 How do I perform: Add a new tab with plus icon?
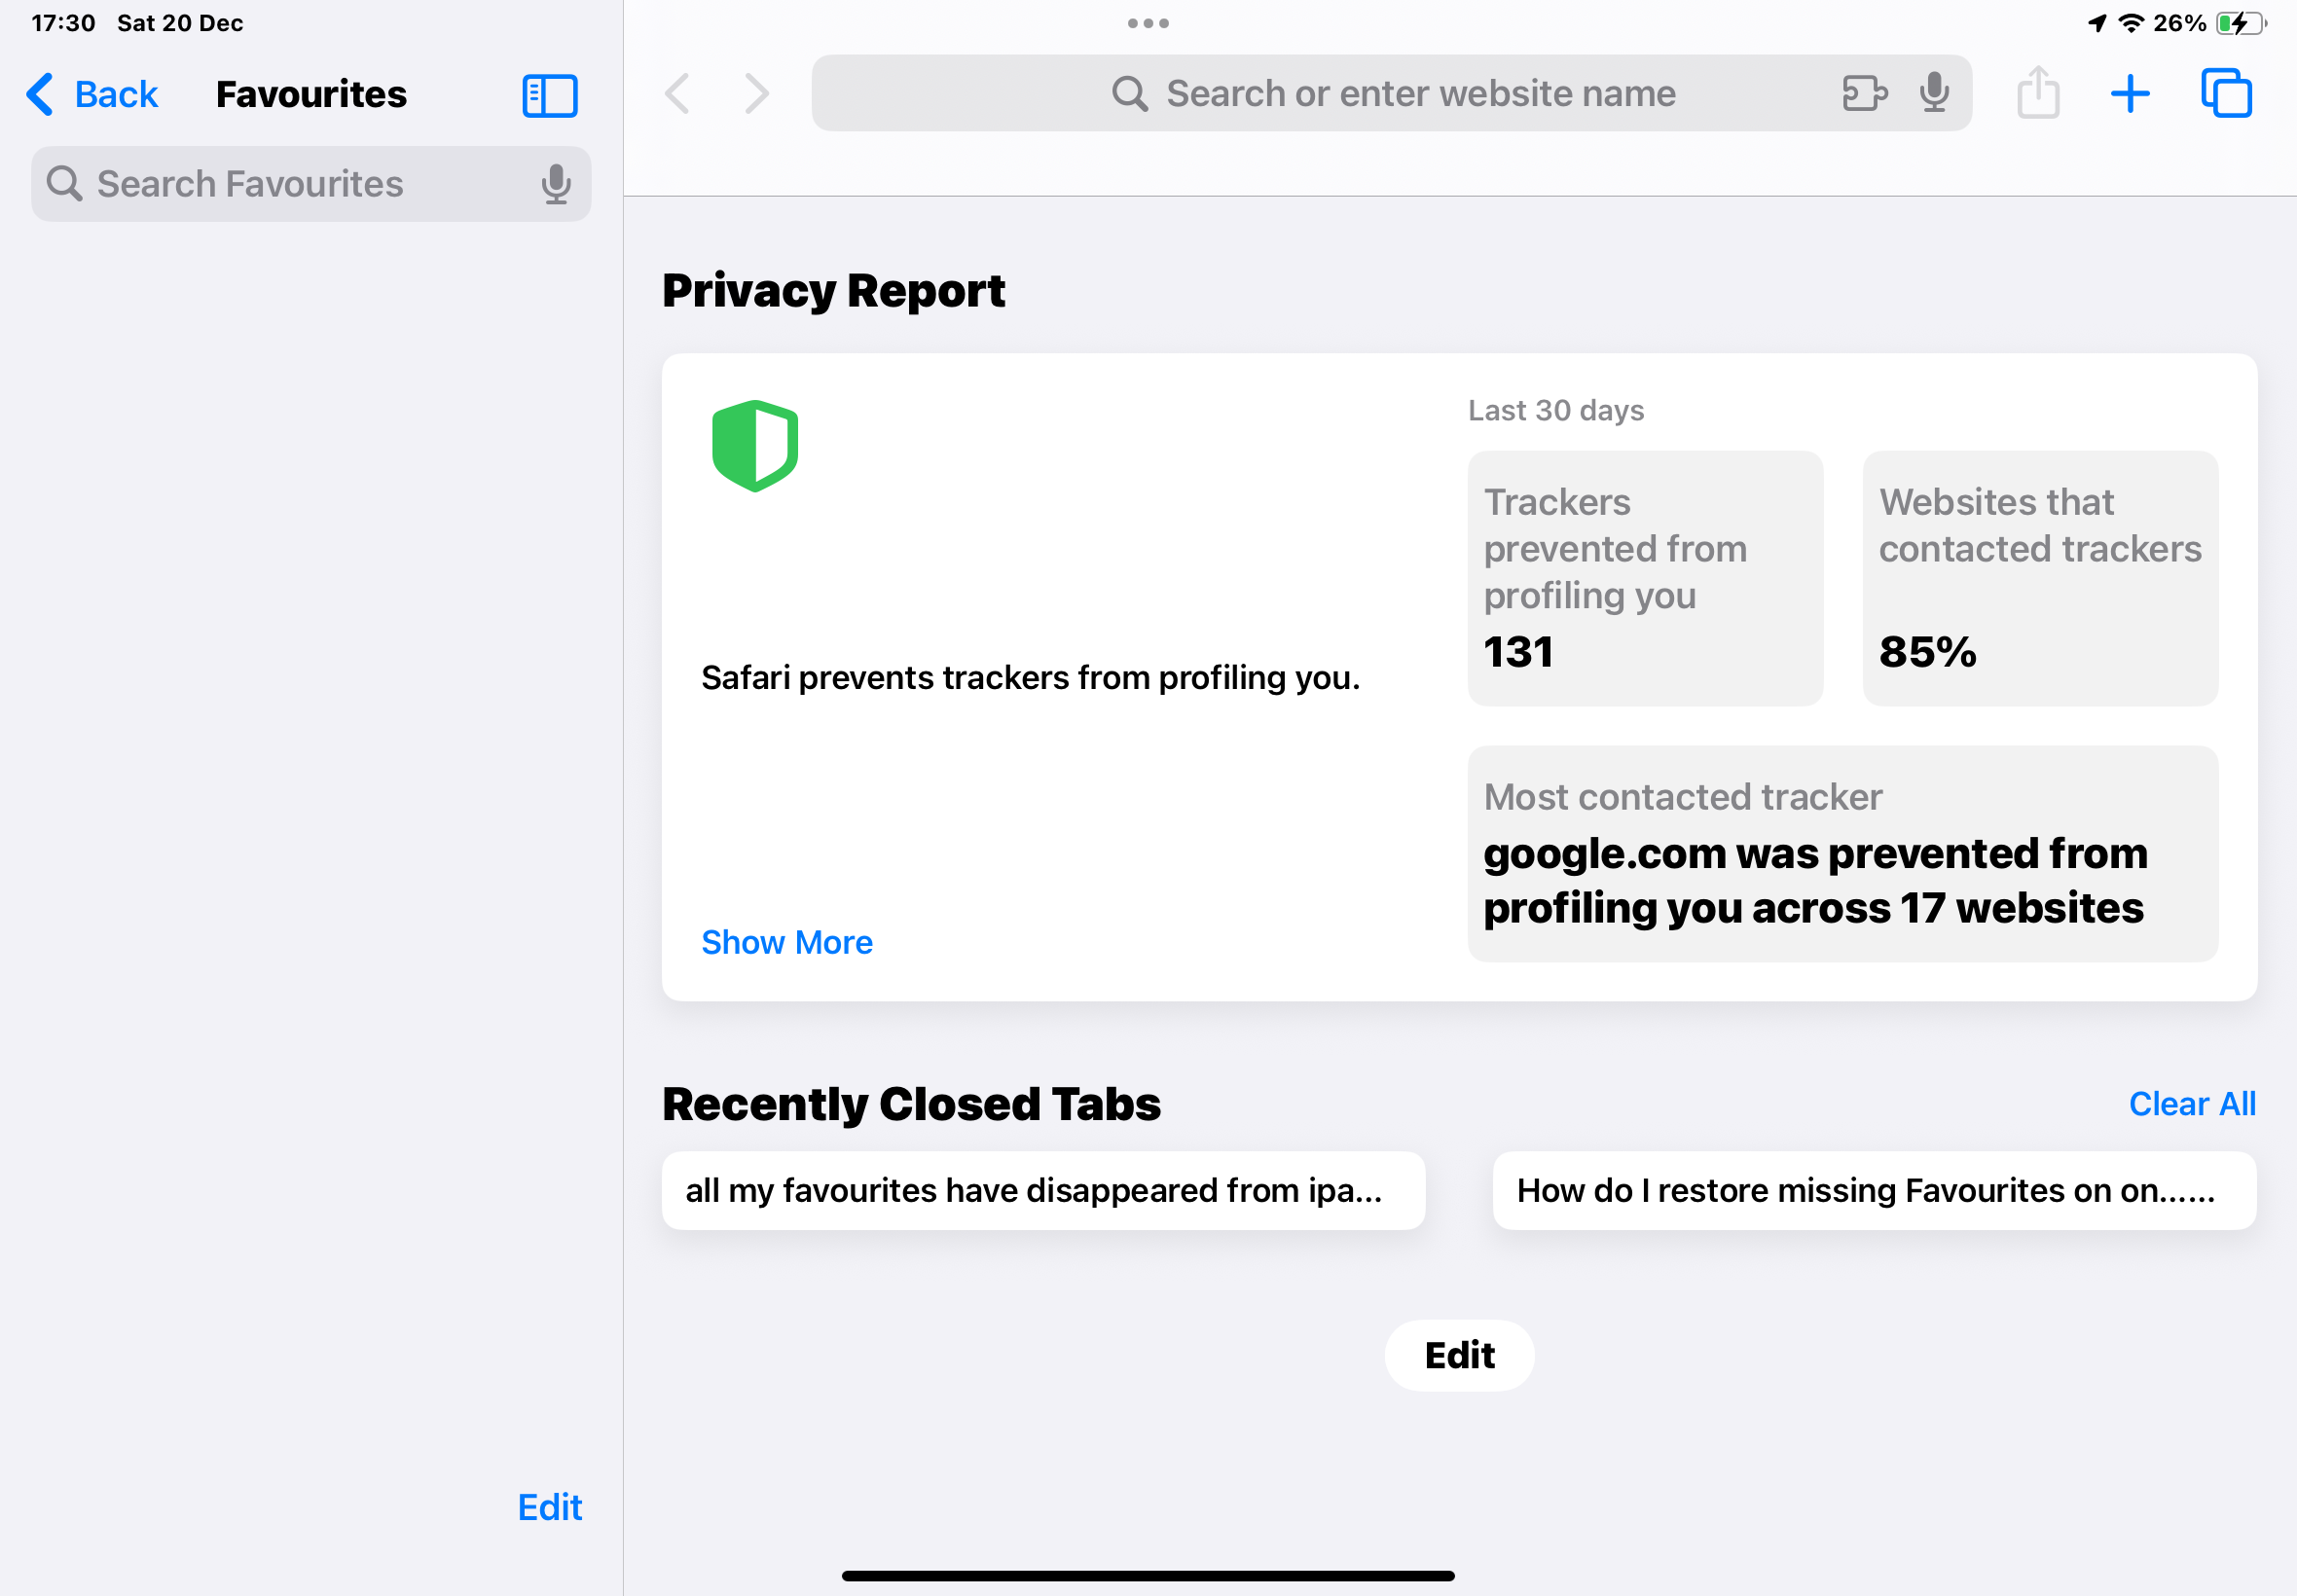pyautogui.click(x=2130, y=93)
